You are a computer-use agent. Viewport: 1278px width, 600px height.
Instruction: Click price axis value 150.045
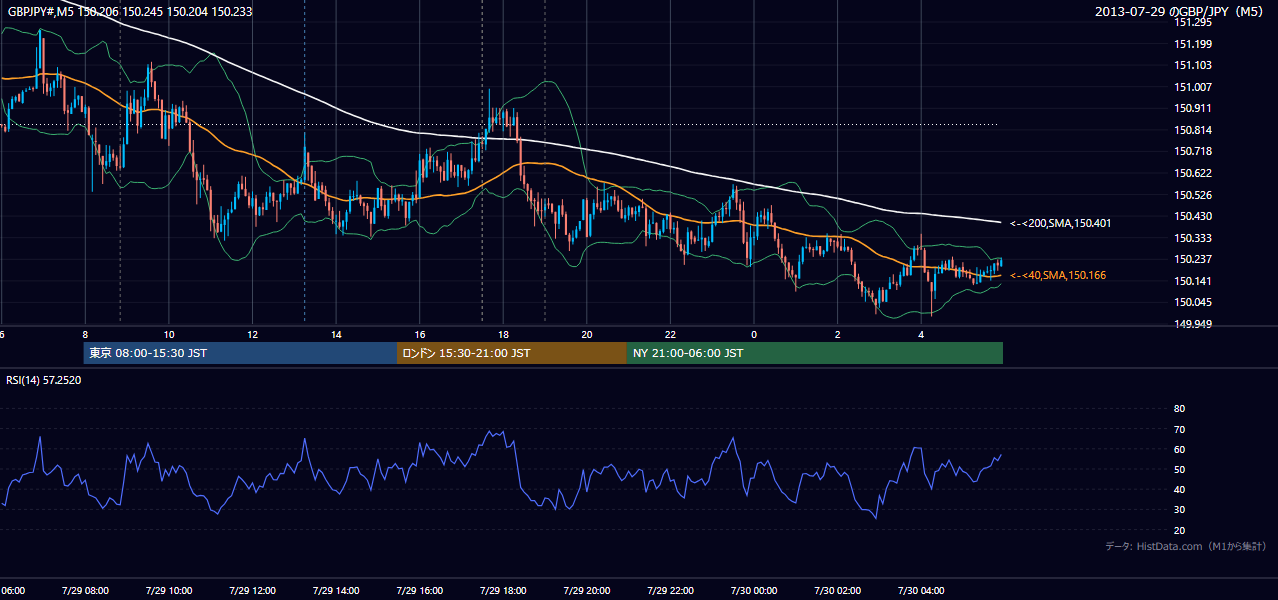pos(1194,302)
